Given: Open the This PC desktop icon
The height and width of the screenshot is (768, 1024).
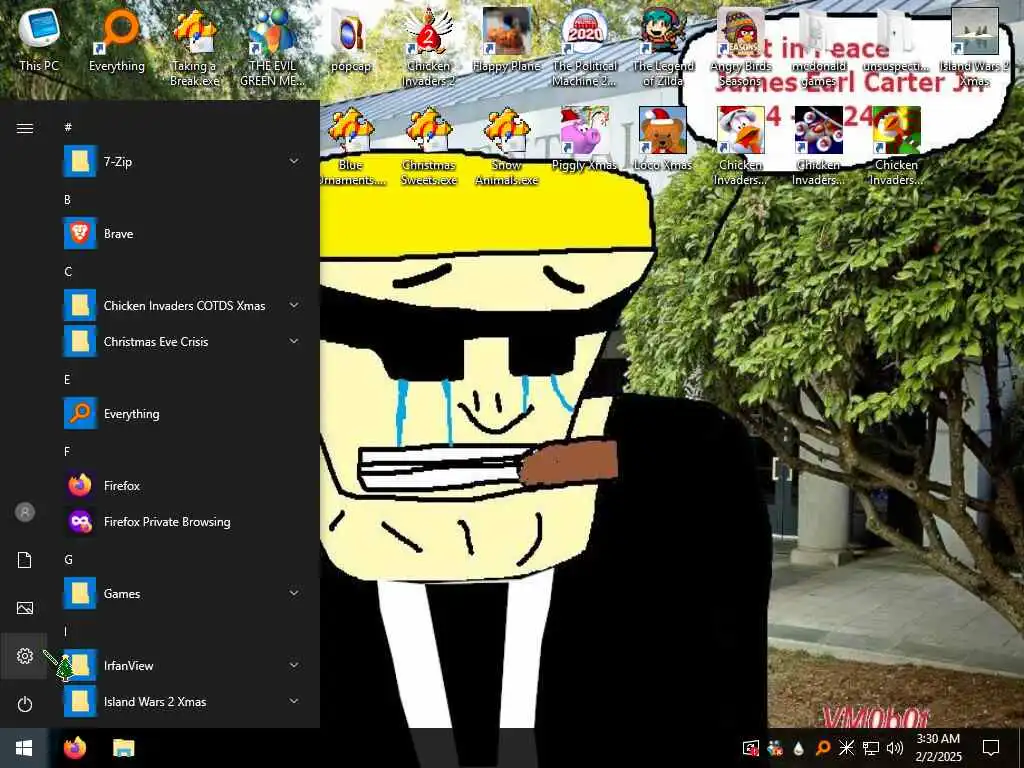Looking at the screenshot, I should (x=39, y=39).
